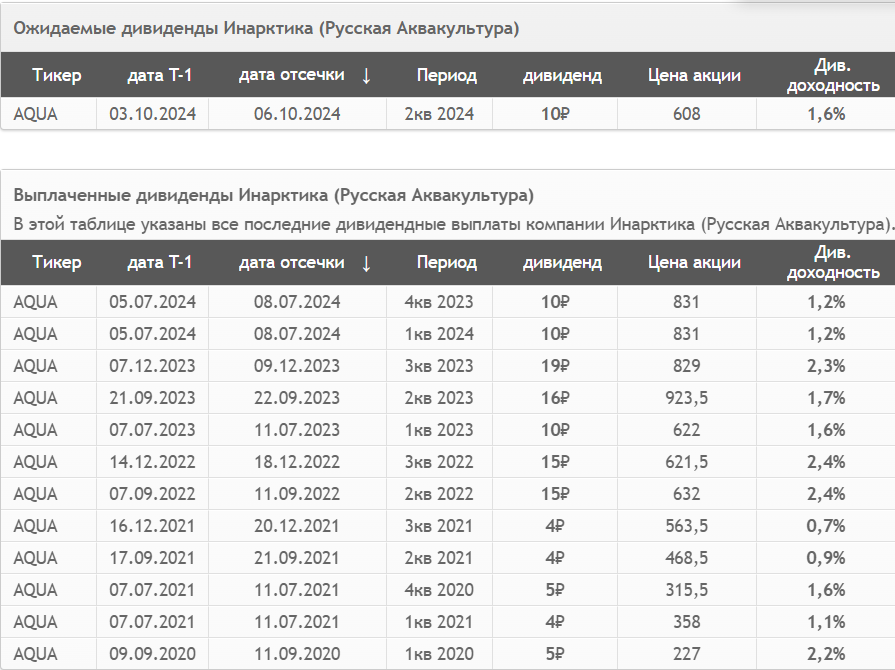
Task: Click 'дивиденд' header in the expected table
Action: (x=562, y=75)
